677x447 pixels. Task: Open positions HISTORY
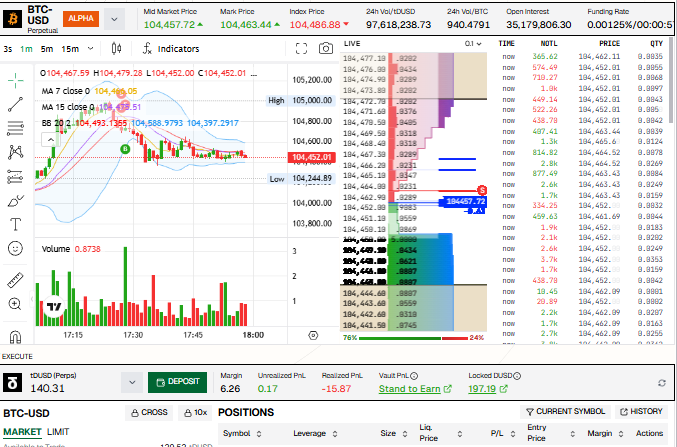(x=641, y=412)
